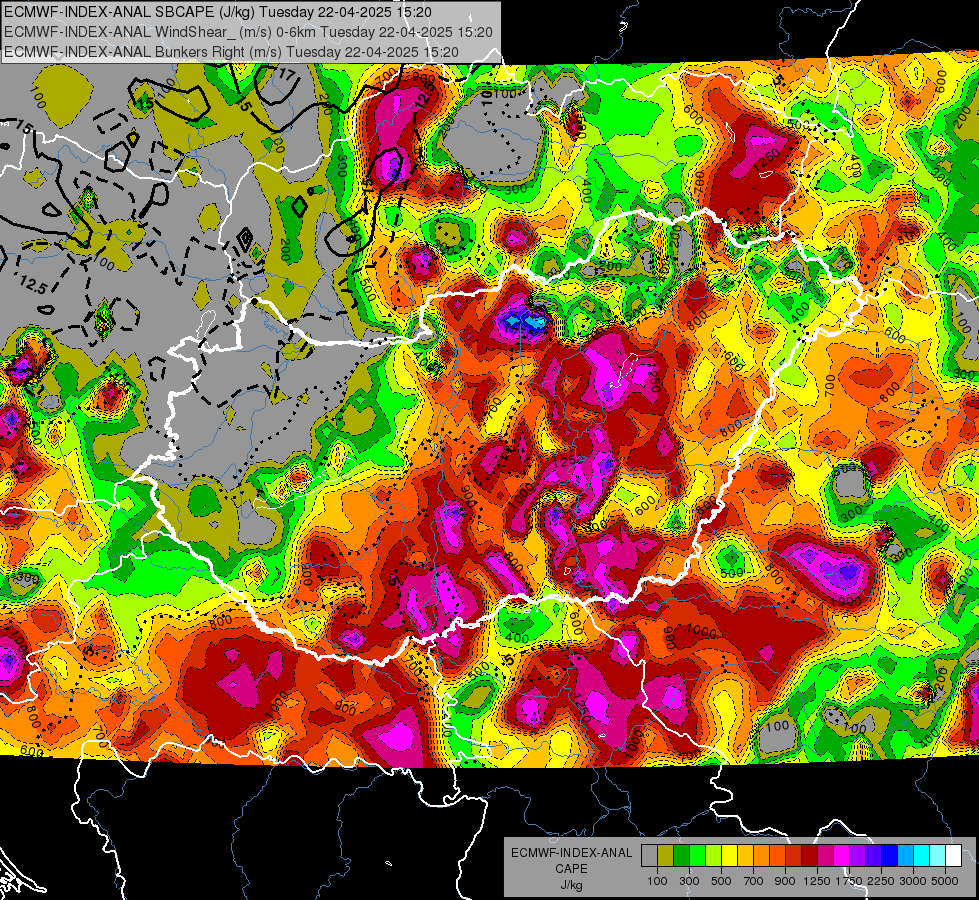This screenshot has width=979, height=900.
Task: Click the 17 contour label on map
Action: point(286,75)
